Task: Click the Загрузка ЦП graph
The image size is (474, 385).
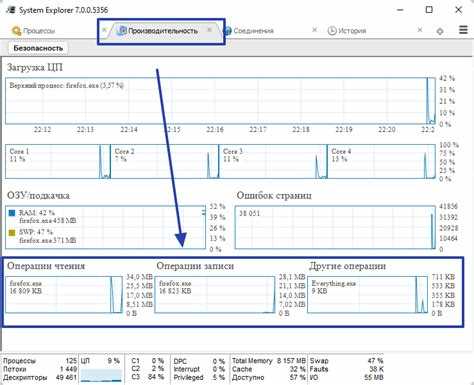Action: click(220, 101)
